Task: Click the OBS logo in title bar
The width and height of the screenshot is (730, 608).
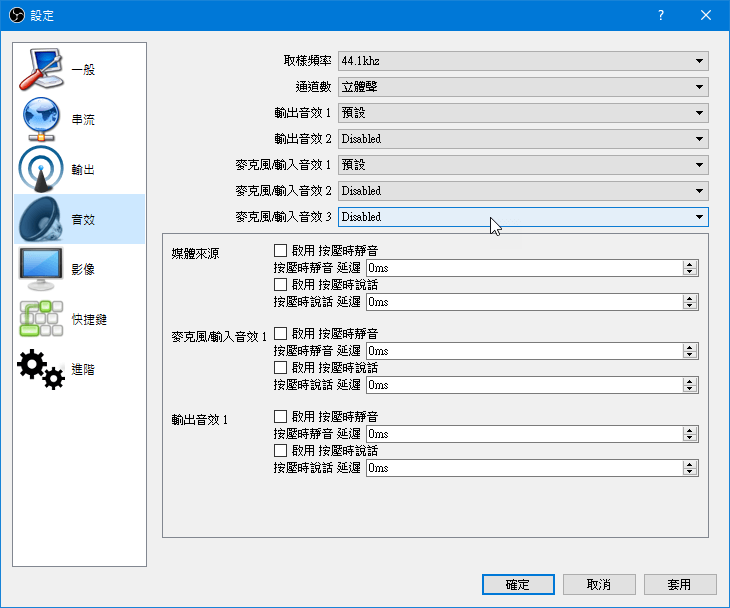Action: point(16,15)
